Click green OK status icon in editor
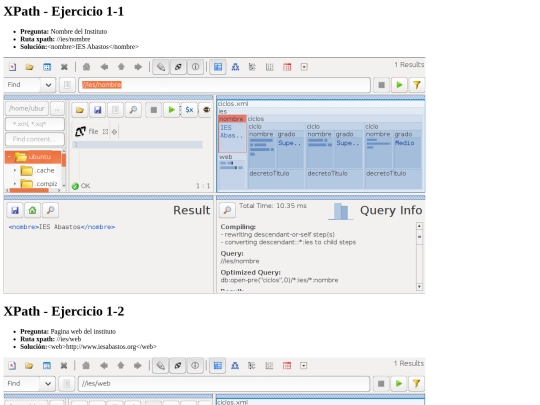 point(75,186)
